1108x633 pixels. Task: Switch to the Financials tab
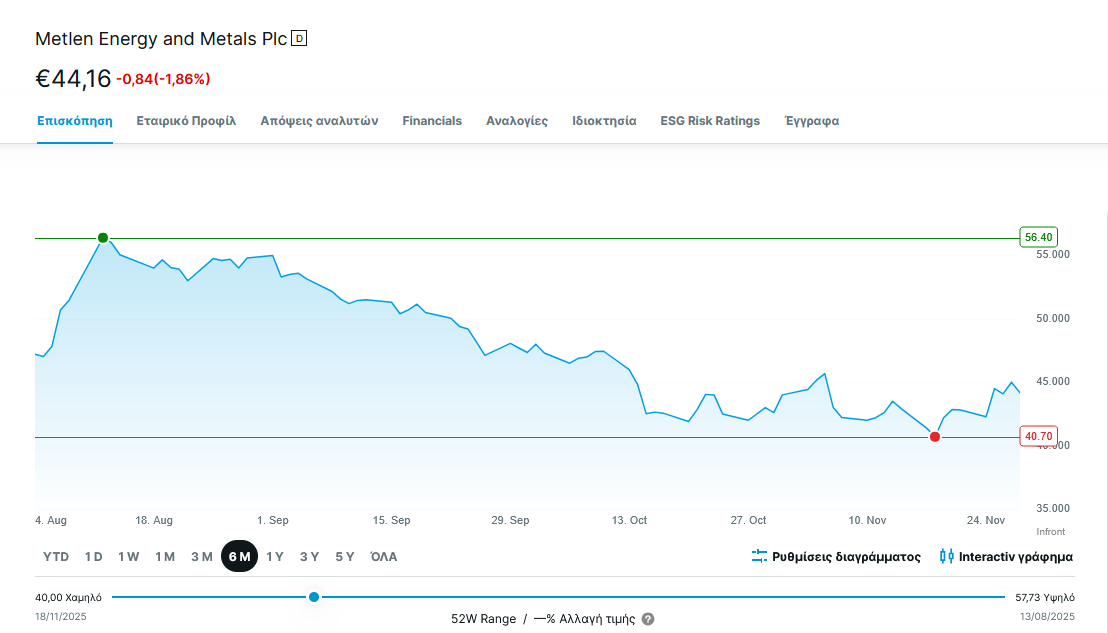(x=432, y=121)
